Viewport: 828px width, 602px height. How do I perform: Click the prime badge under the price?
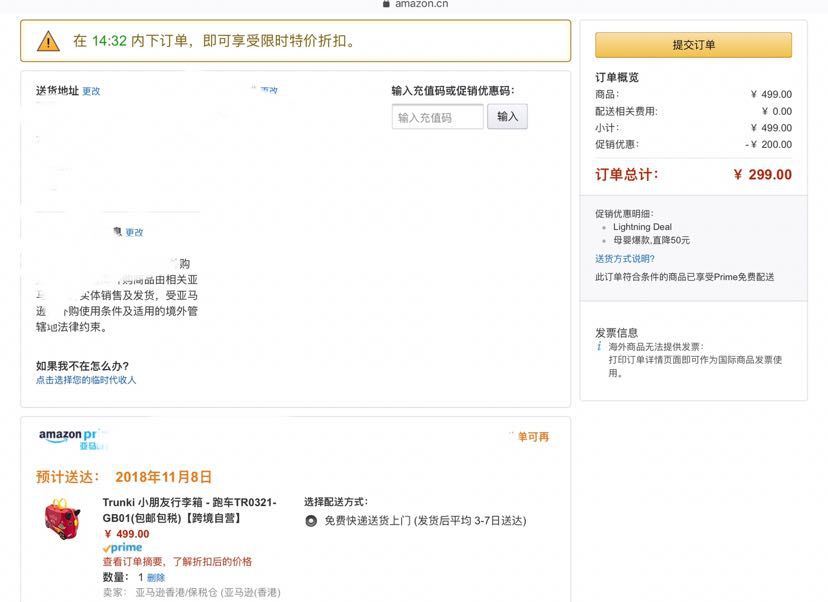click(122, 548)
